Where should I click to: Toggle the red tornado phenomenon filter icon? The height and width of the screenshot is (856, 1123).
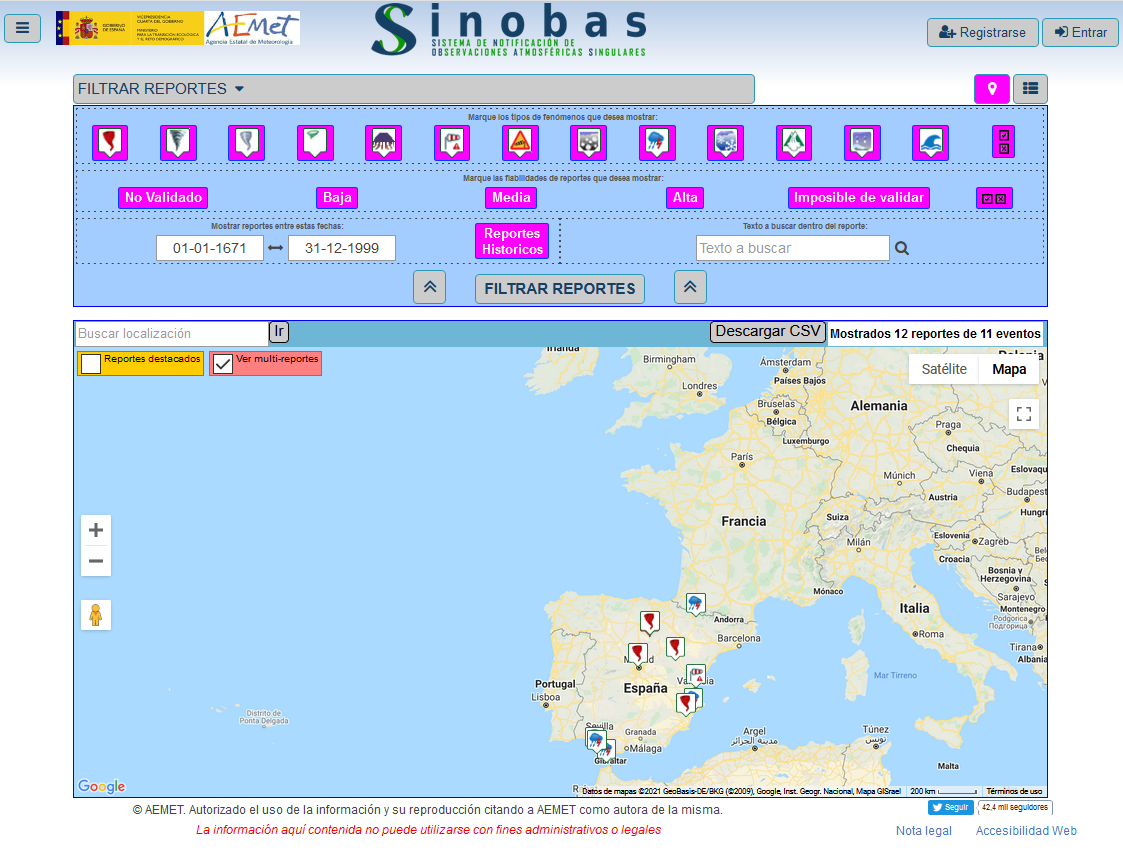[110, 143]
